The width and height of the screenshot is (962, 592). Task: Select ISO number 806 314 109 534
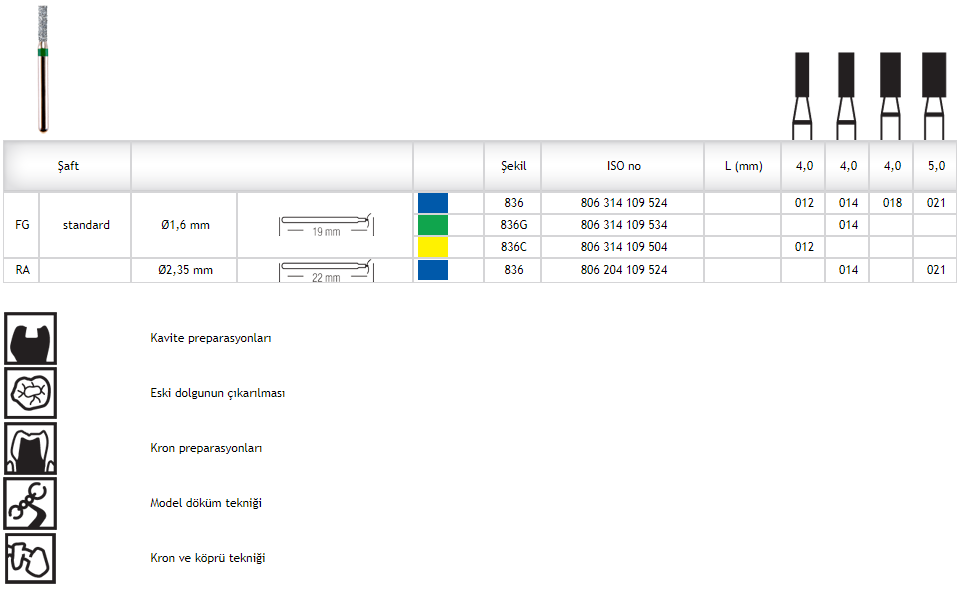pyautogui.click(x=624, y=225)
